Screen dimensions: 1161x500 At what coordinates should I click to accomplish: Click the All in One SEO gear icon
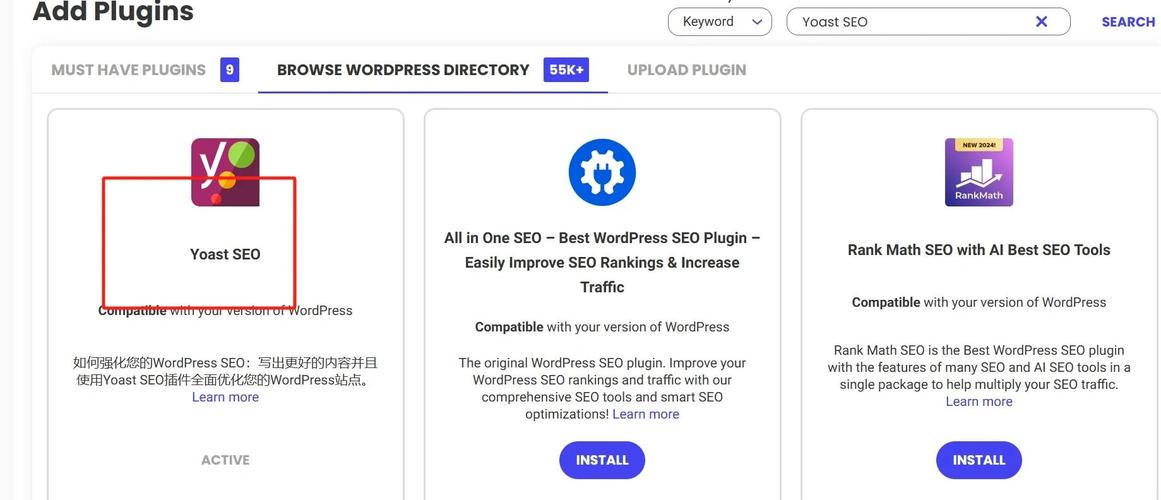(x=602, y=172)
